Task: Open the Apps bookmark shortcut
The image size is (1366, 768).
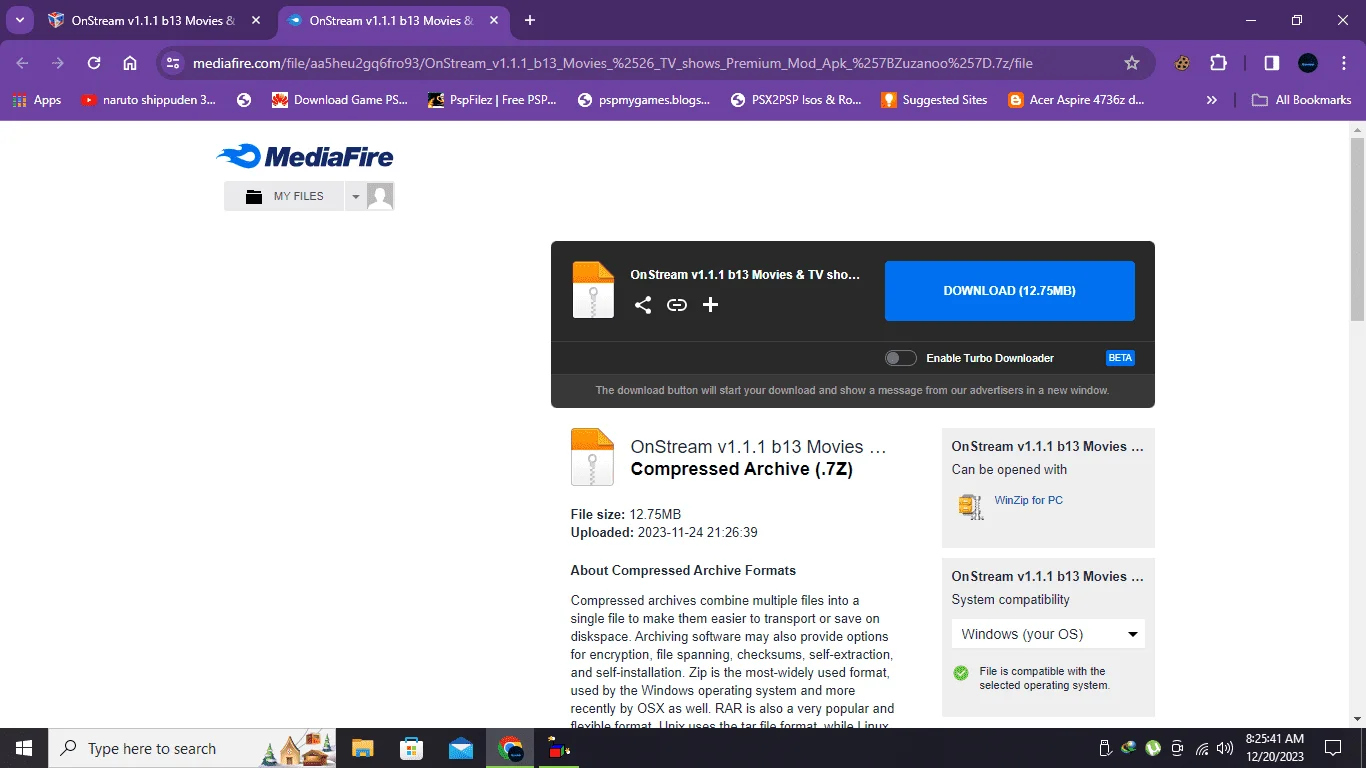Action: point(37,100)
